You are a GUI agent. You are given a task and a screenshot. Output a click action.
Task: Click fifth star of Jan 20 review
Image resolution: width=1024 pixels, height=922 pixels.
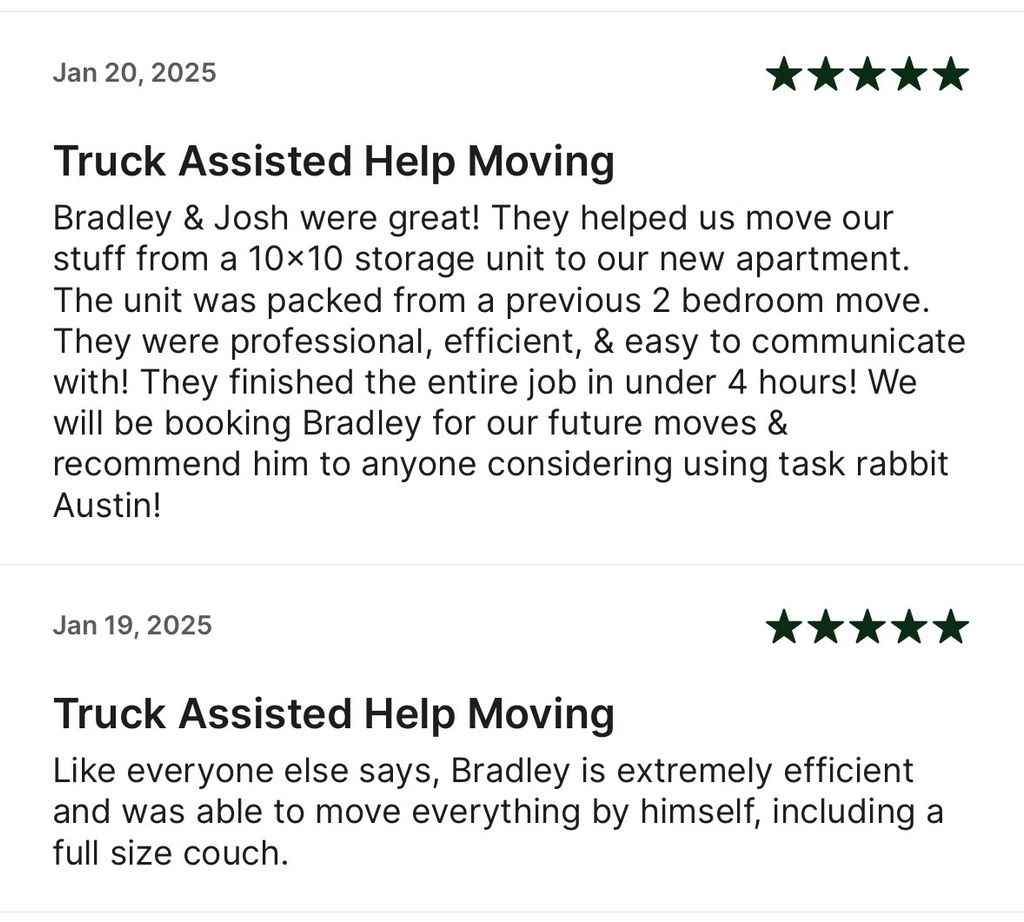pyautogui.click(x=951, y=73)
